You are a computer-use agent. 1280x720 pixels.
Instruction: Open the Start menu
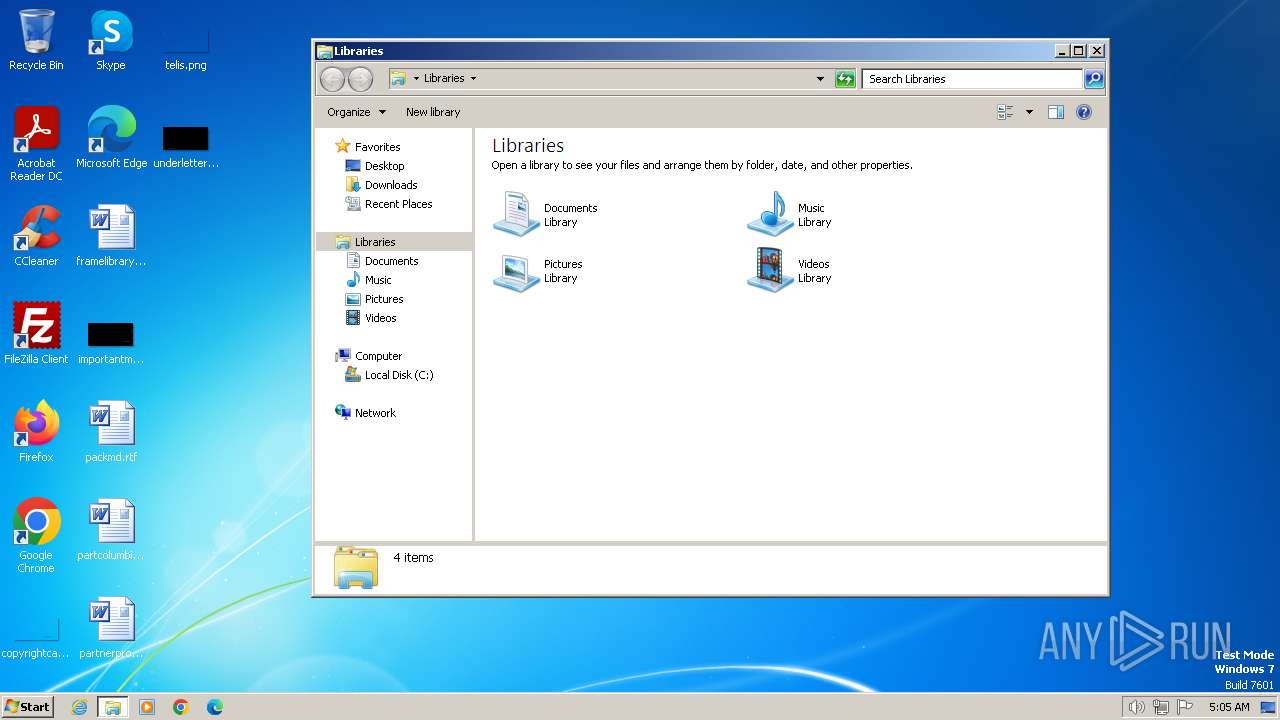click(27, 707)
